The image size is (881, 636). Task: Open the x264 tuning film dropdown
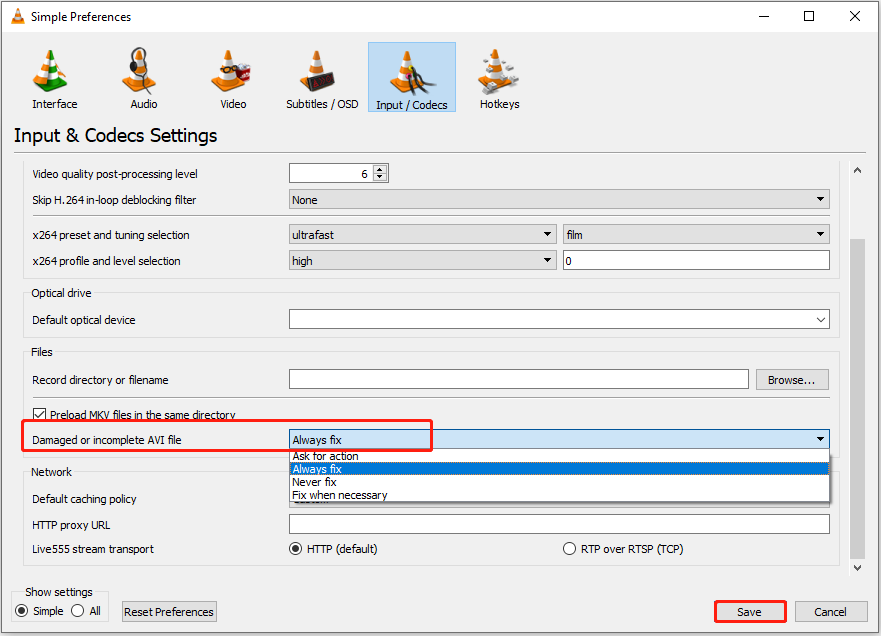pos(696,234)
